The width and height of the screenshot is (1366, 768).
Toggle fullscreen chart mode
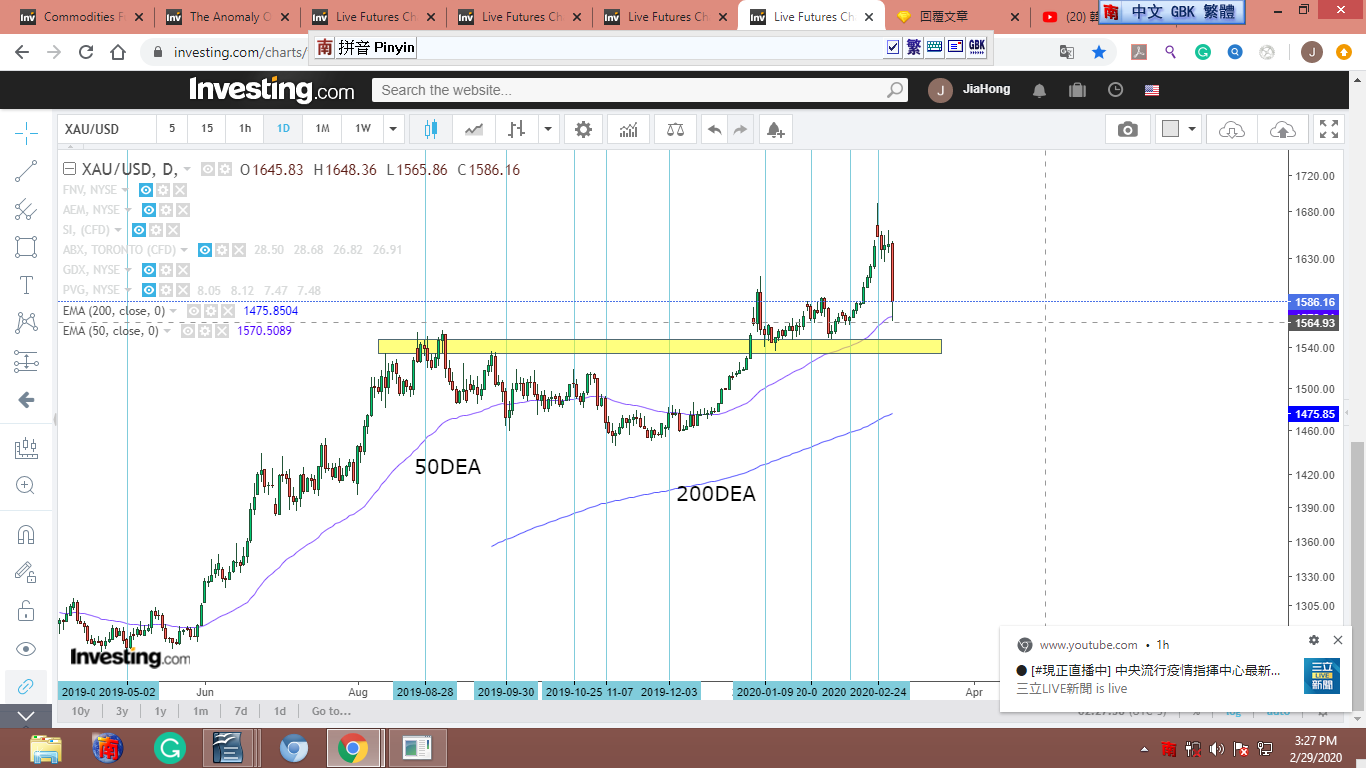(1328, 129)
